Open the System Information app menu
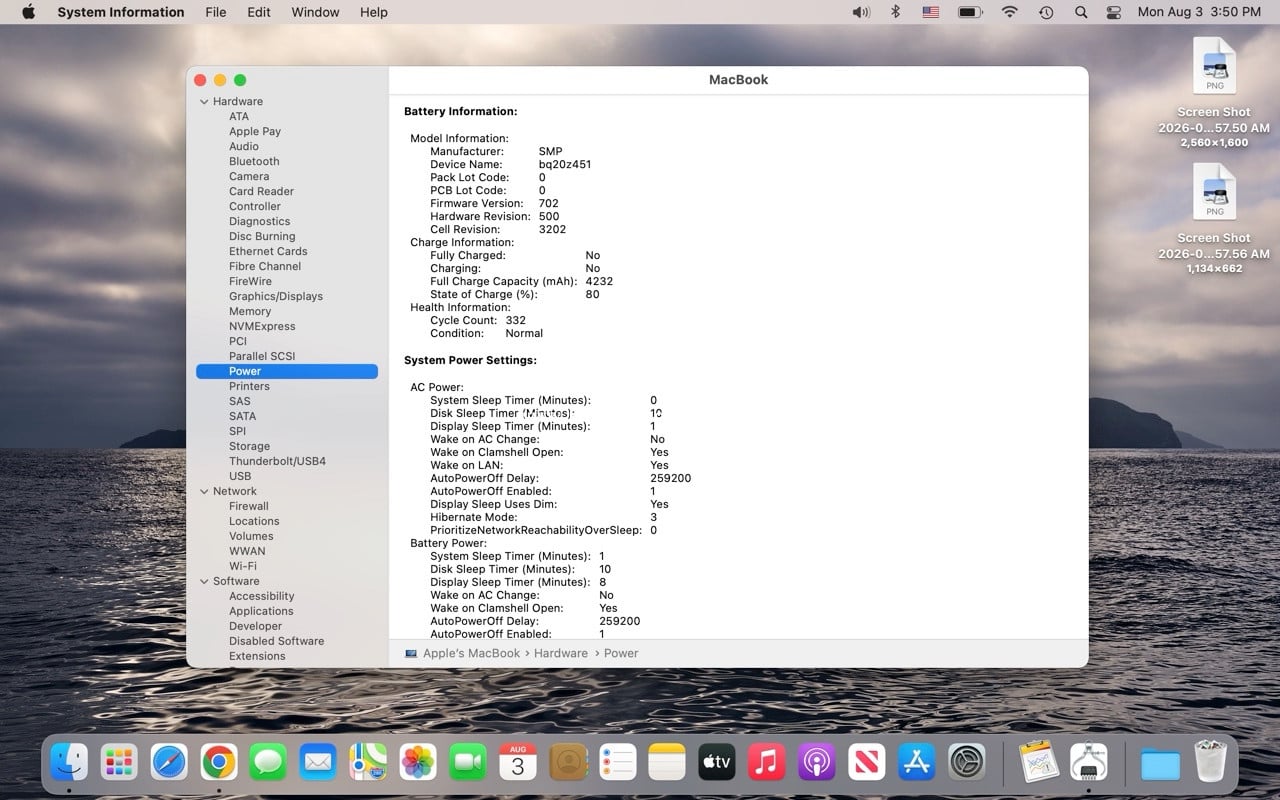This screenshot has height=800, width=1280. 121,12
